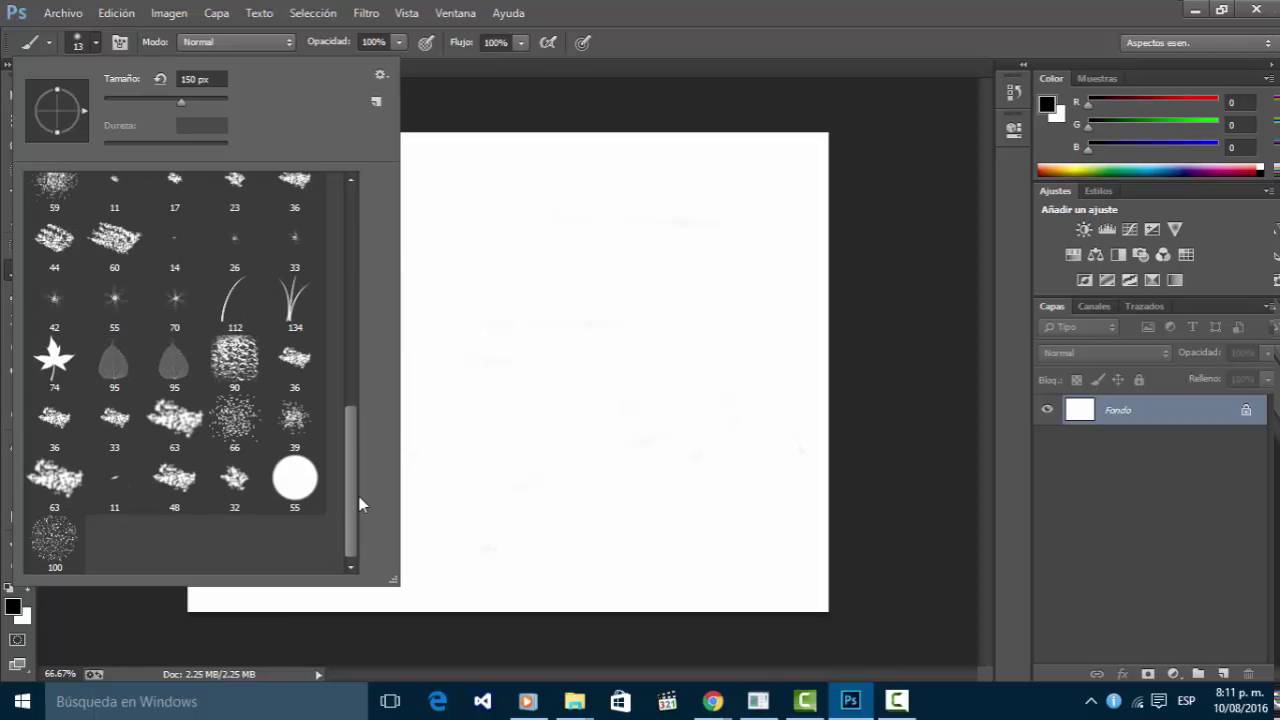Image resolution: width=1280 pixels, height=720 pixels.
Task: Pick the round hard brush 55
Action: click(295, 479)
